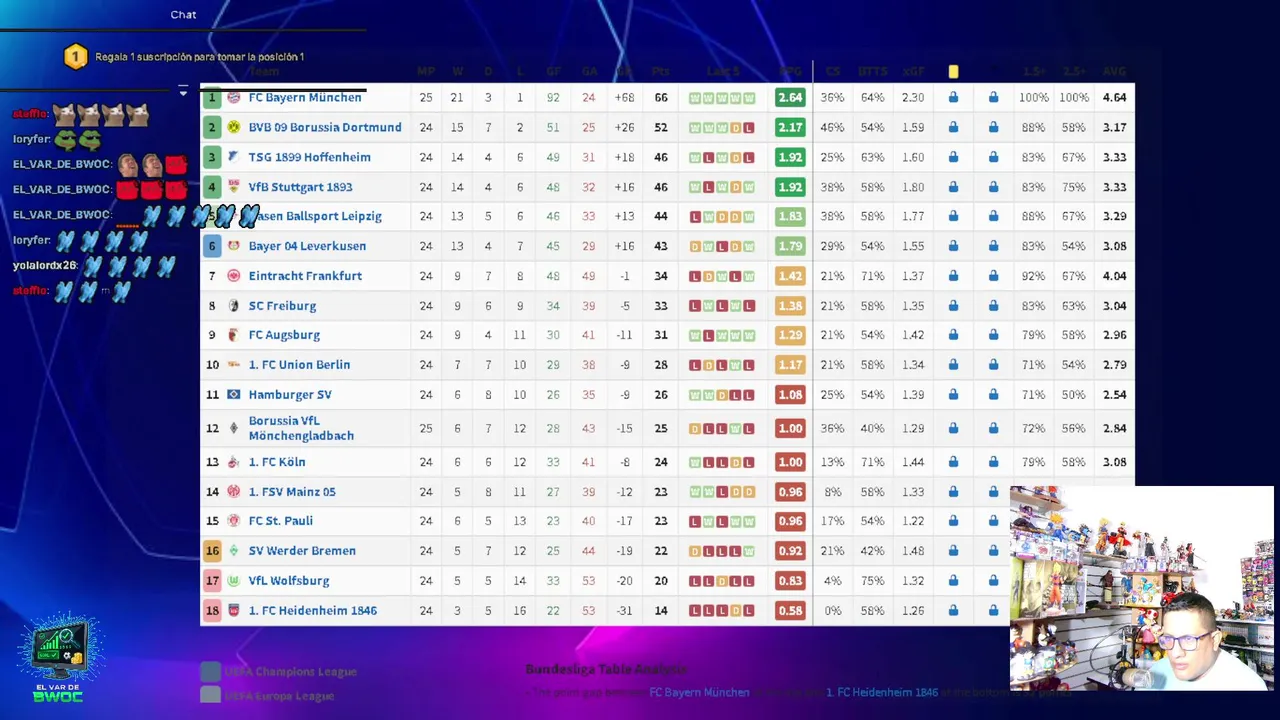This screenshot has height=720, width=1280.
Task: Open the SV Werder Bremen team link
Action: click(302, 551)
